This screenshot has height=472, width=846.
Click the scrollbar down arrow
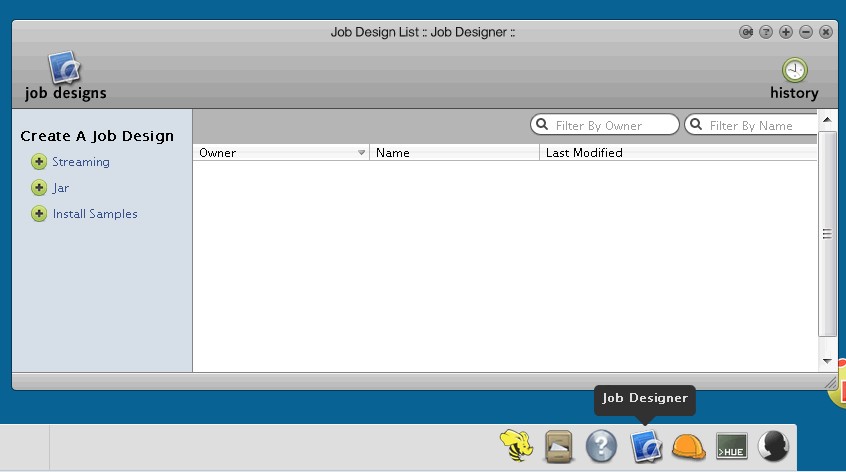827,361
